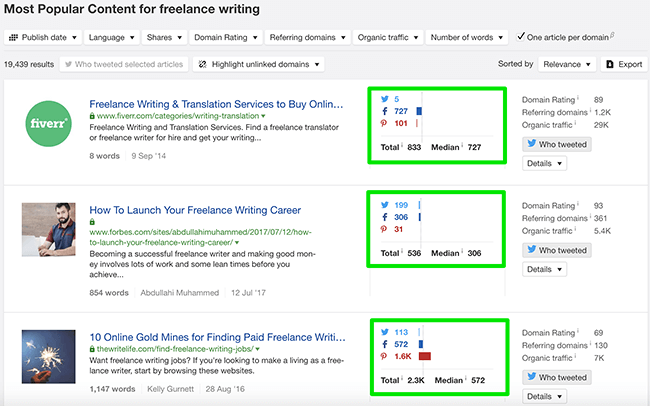
Task: Click the red Pinterest share bar for thewritelife.com
Action: [424, 356]
